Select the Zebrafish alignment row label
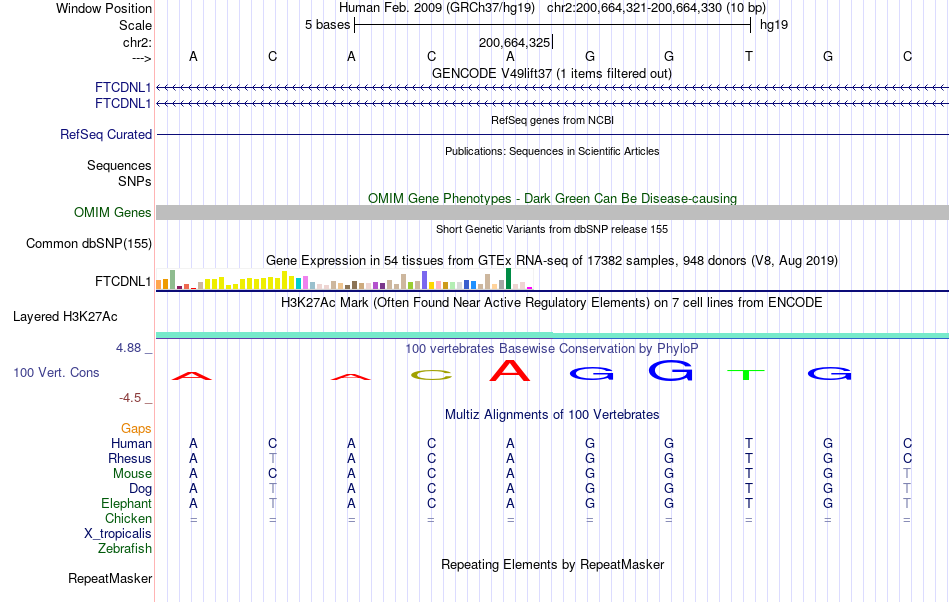 [125, 548]
